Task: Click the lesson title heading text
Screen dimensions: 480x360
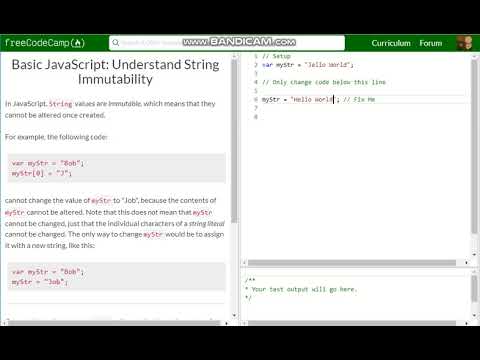Action: (x=115, y=72)
